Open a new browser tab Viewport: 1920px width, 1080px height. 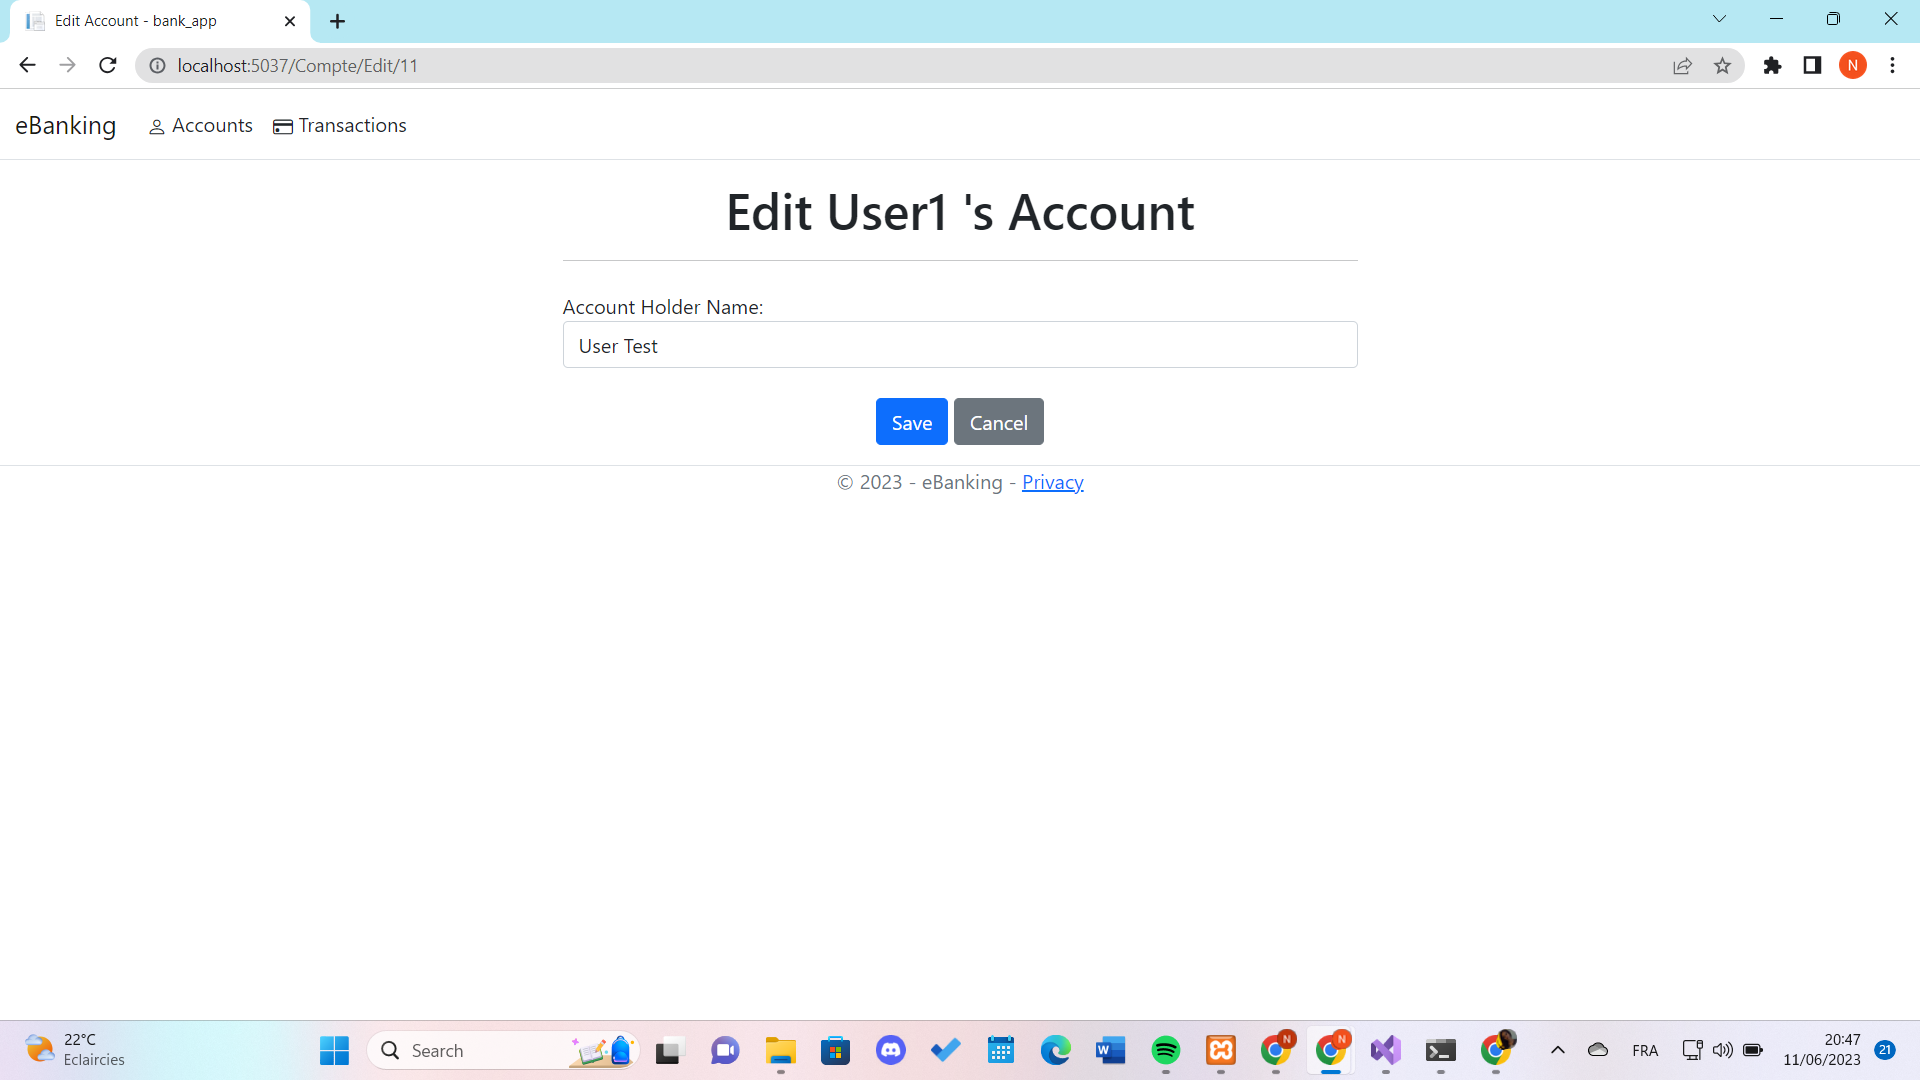pyautogui.click(x=338, y=21)
